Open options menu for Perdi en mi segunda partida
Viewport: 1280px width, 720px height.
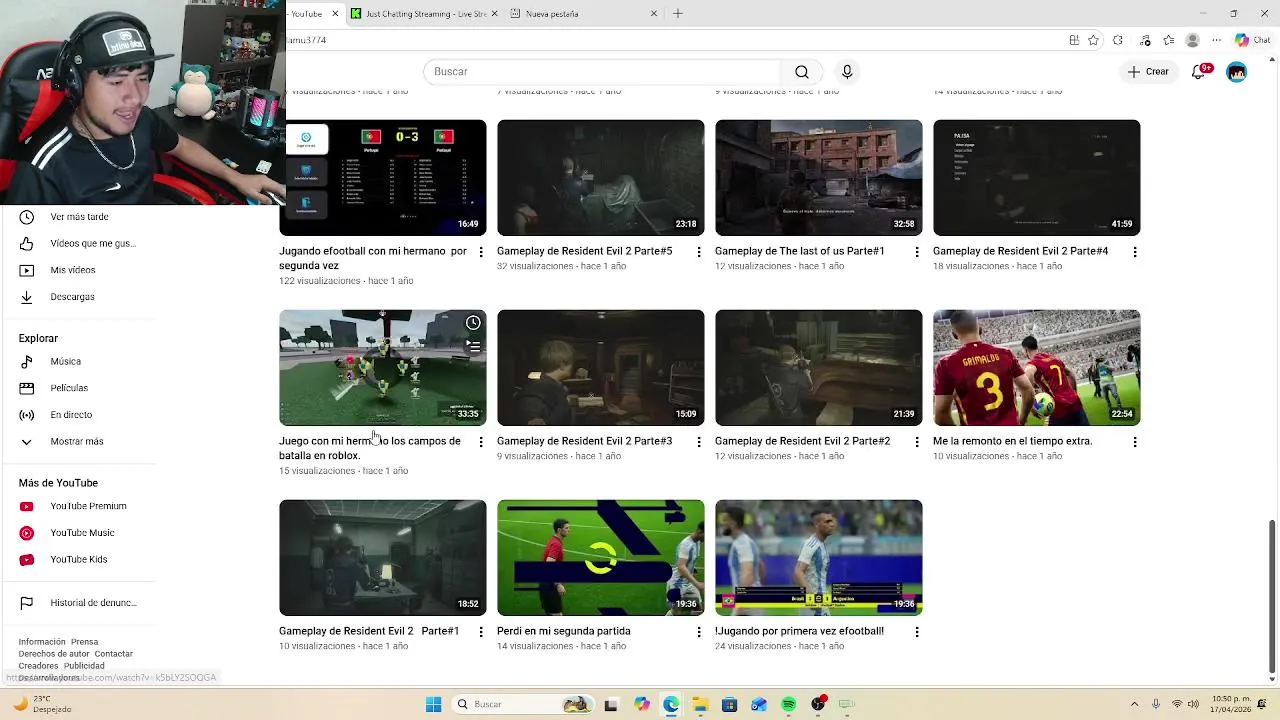point(699,632)
